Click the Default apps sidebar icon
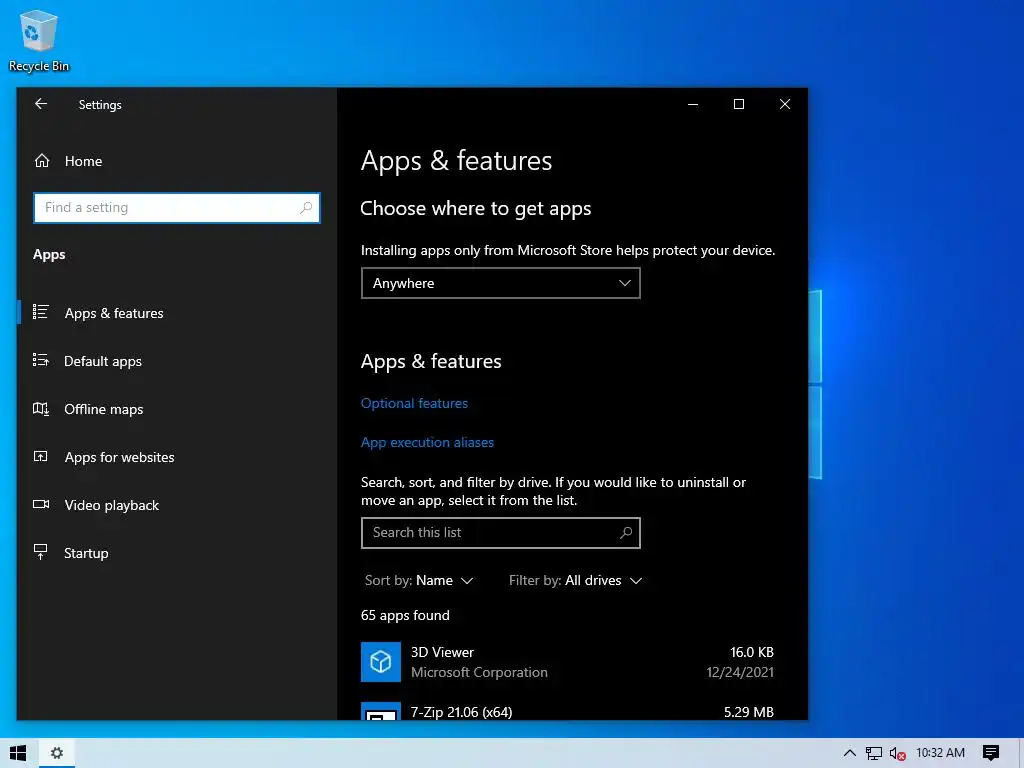Viewport: 1024px width, 768px height. point(40,360)
